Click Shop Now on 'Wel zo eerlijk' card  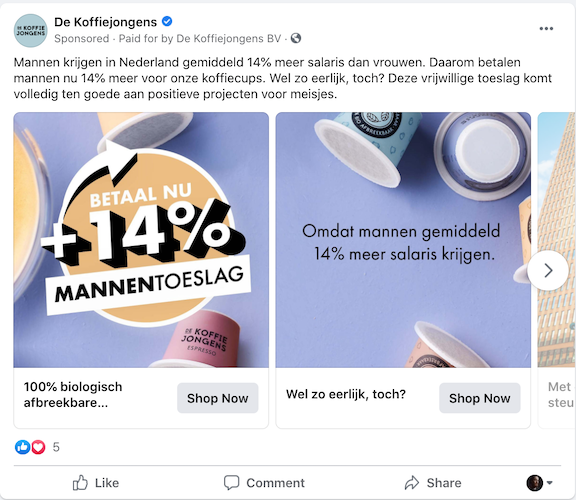click(479, 398)
